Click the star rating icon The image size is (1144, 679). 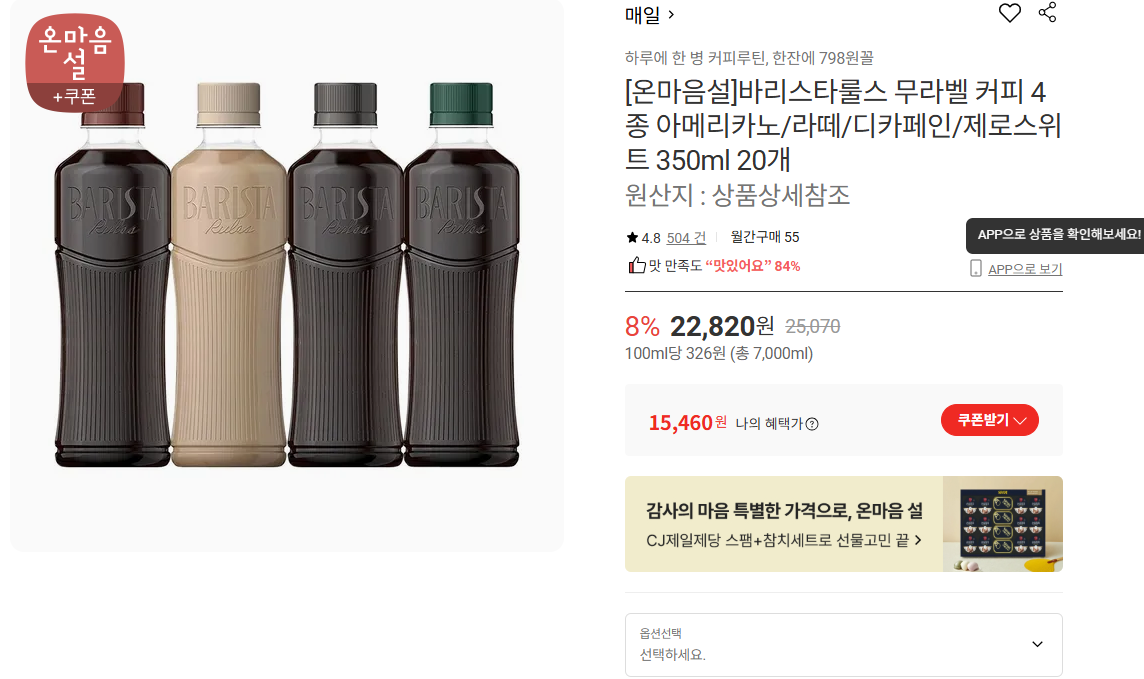click(632, 238)
